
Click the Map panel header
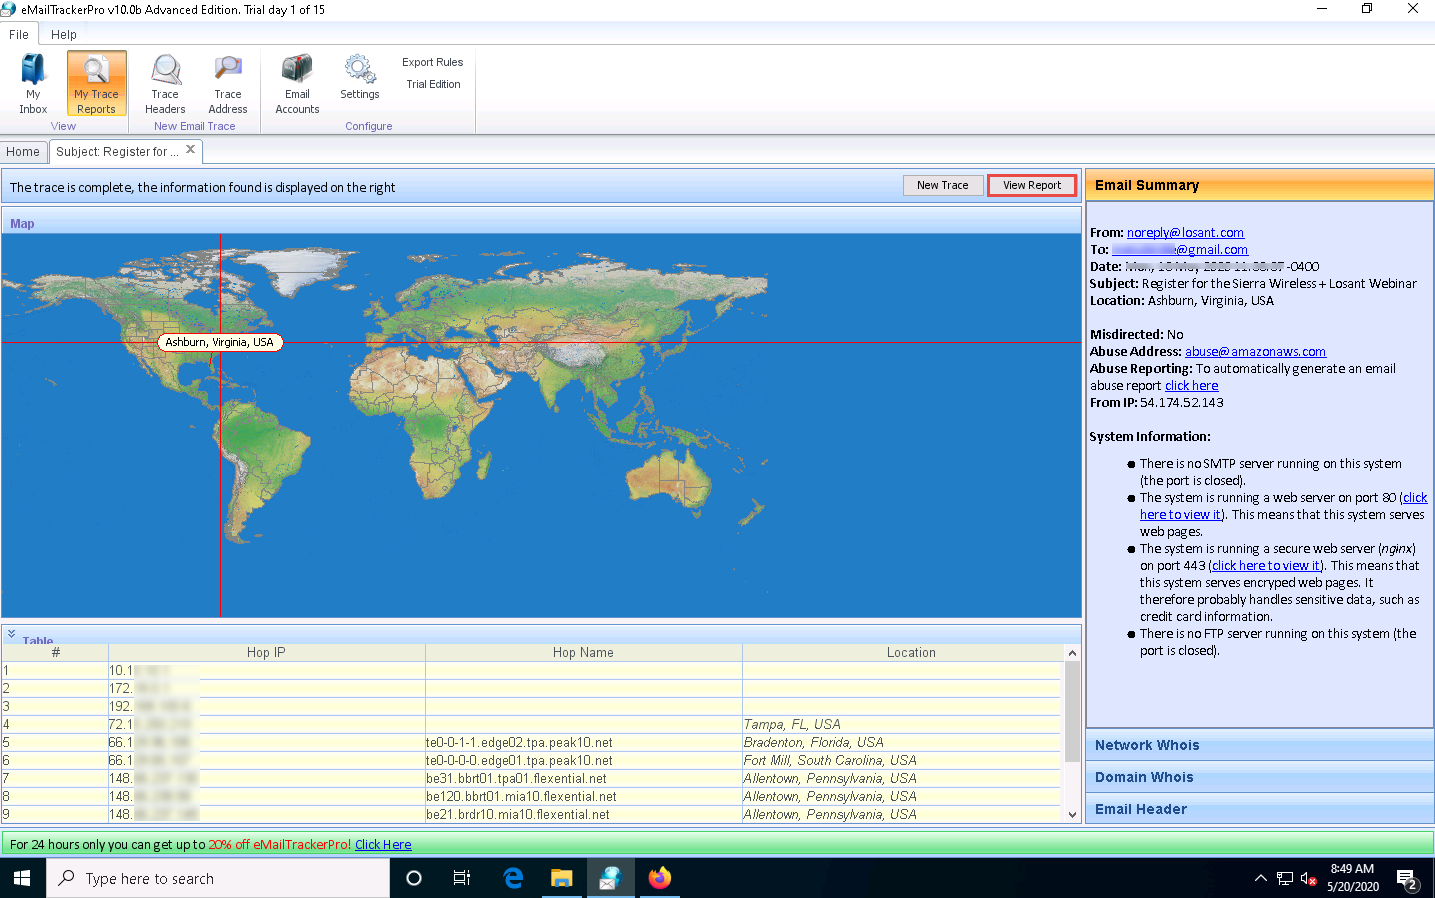click(x=541, y=223)
